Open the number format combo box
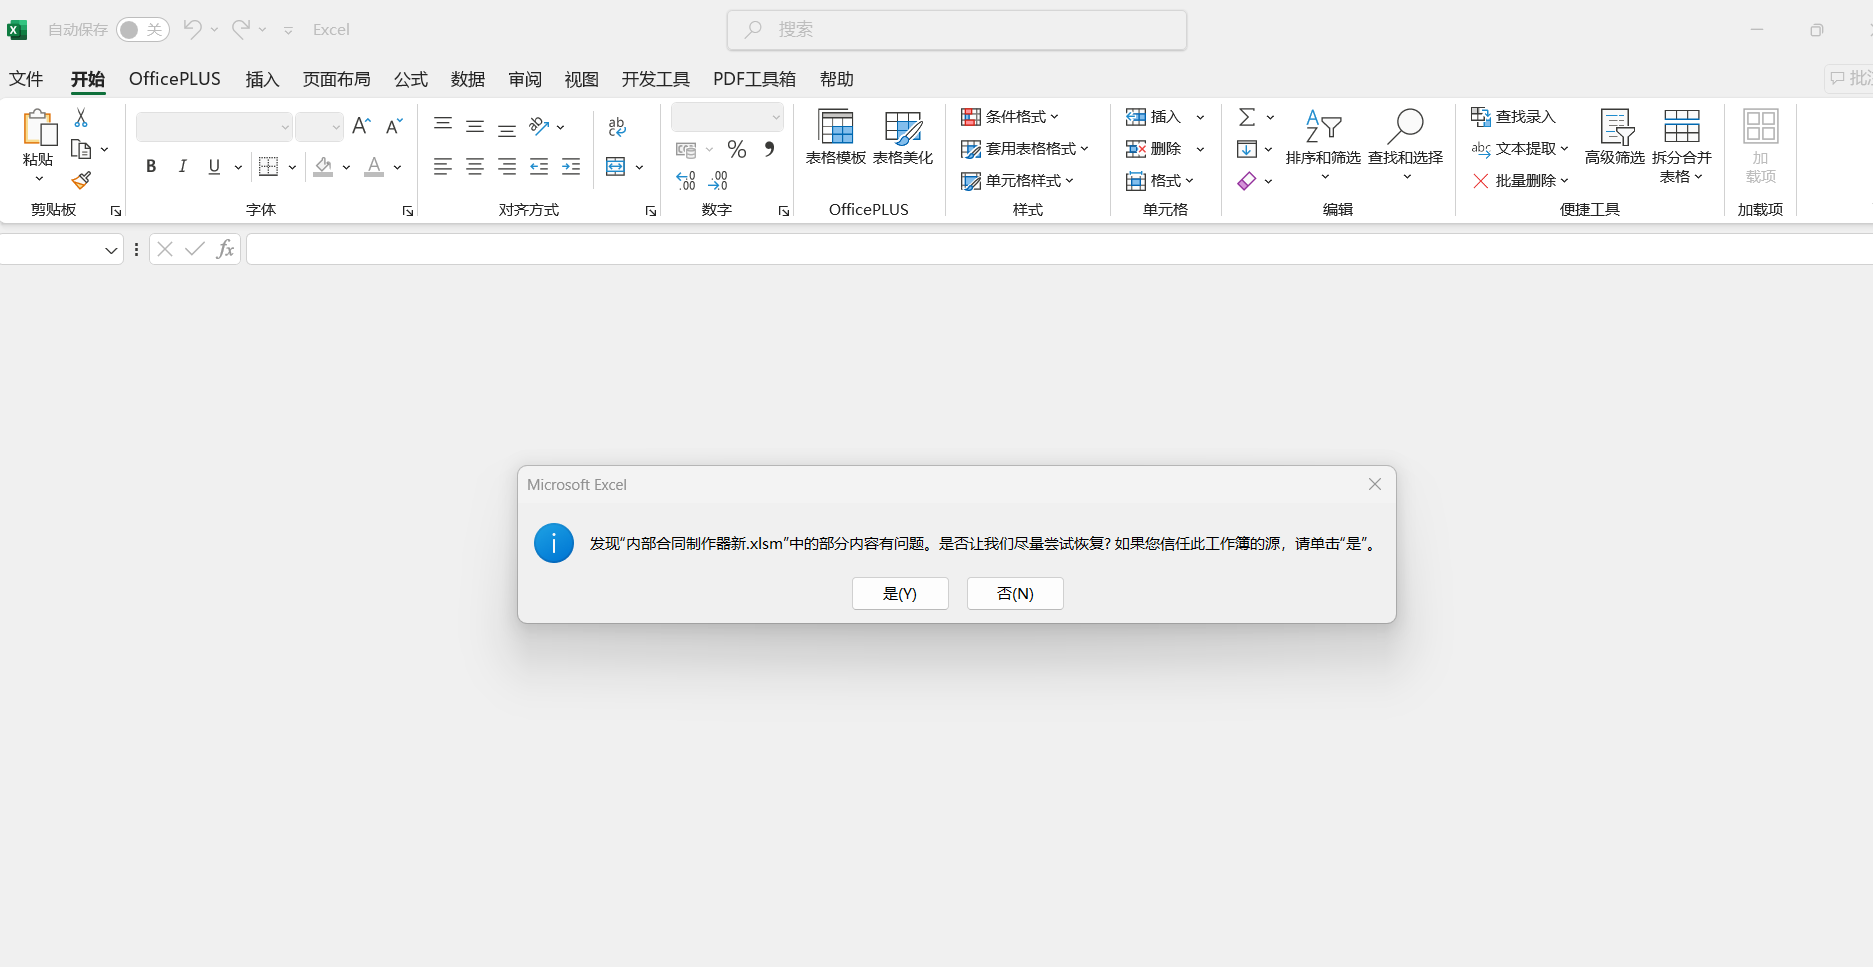Screen dimensions: 1873x967 click(727, 117)
